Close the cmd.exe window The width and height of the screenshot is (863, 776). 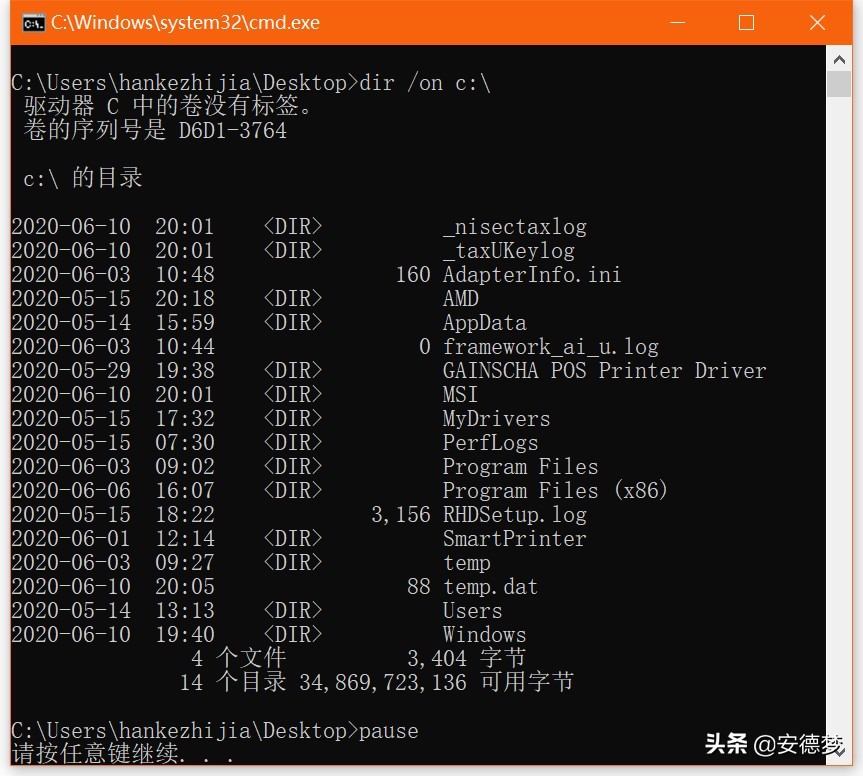[817, 23]
